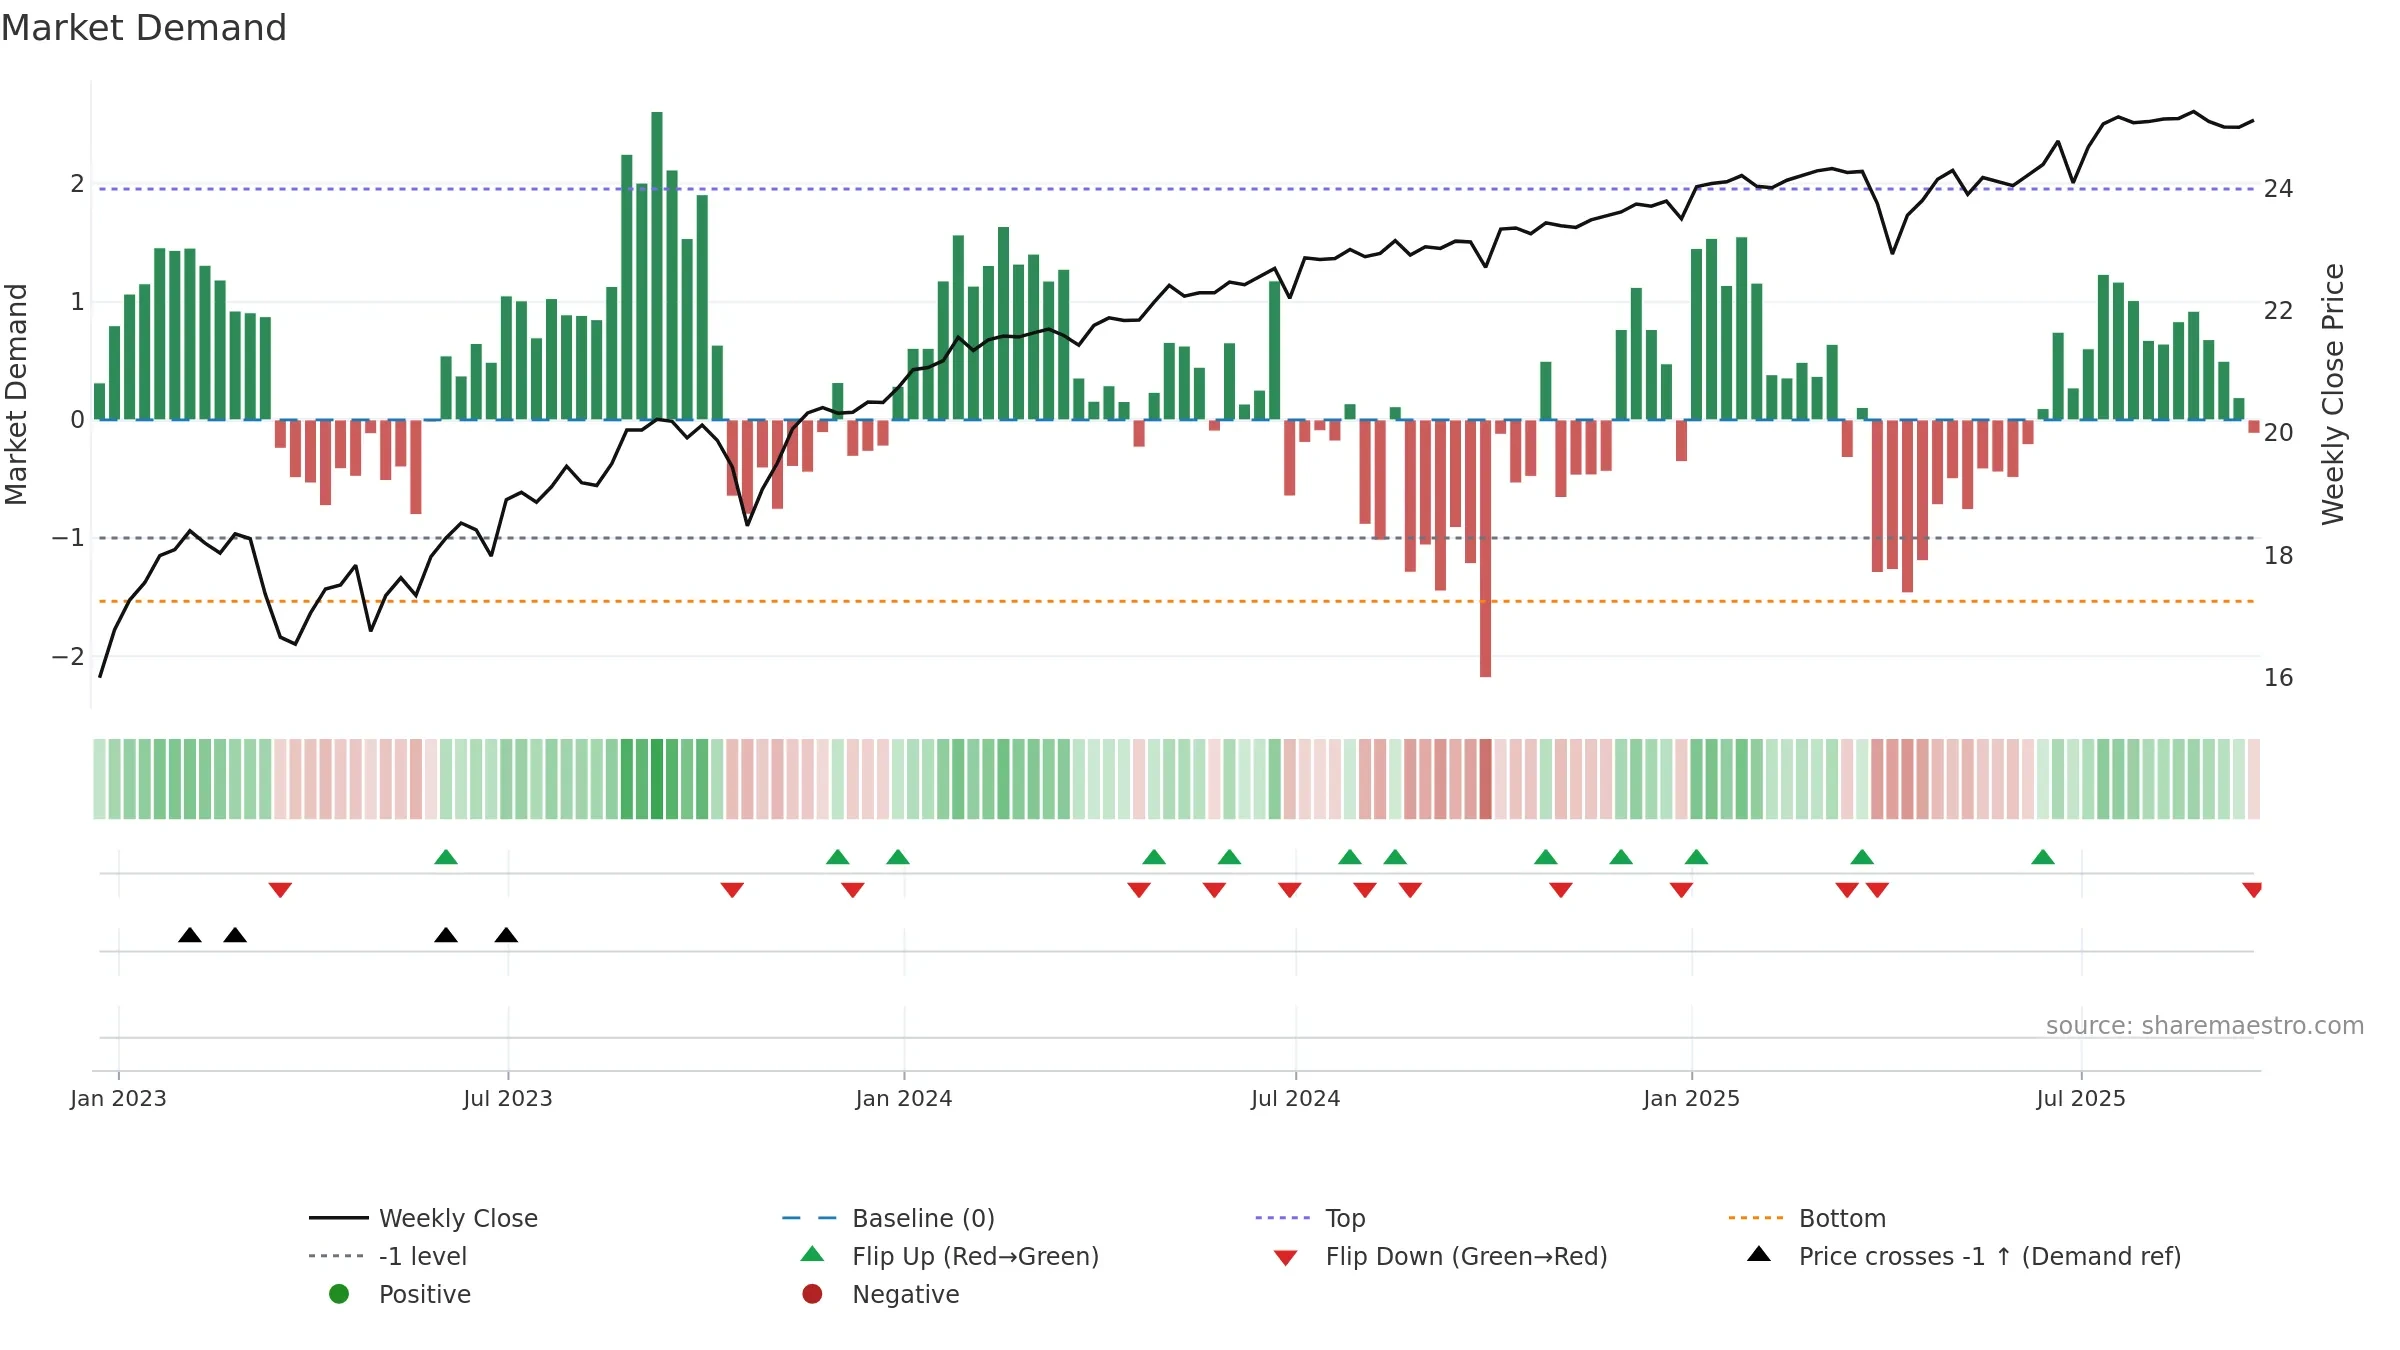Click the Top legend entry
Image resolution: width=2400 pixels, height=1350 pixels.
pos(1310,1218)
